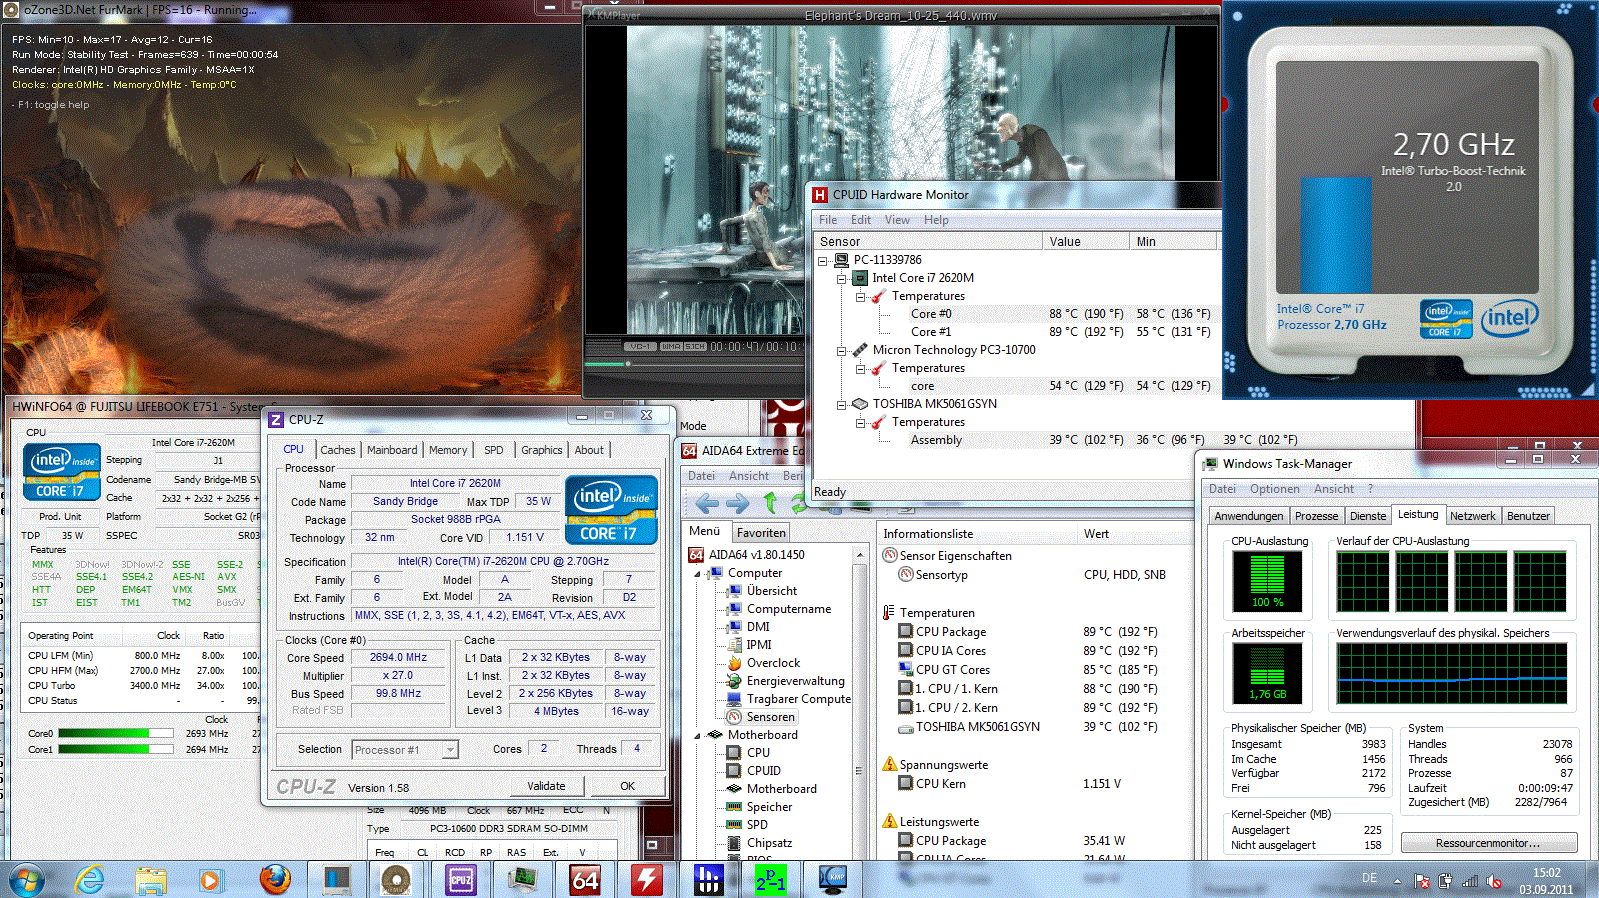Open View menu in HWMonitor
The width and height of the screenshot is (1599, 898).
point(897,220)
